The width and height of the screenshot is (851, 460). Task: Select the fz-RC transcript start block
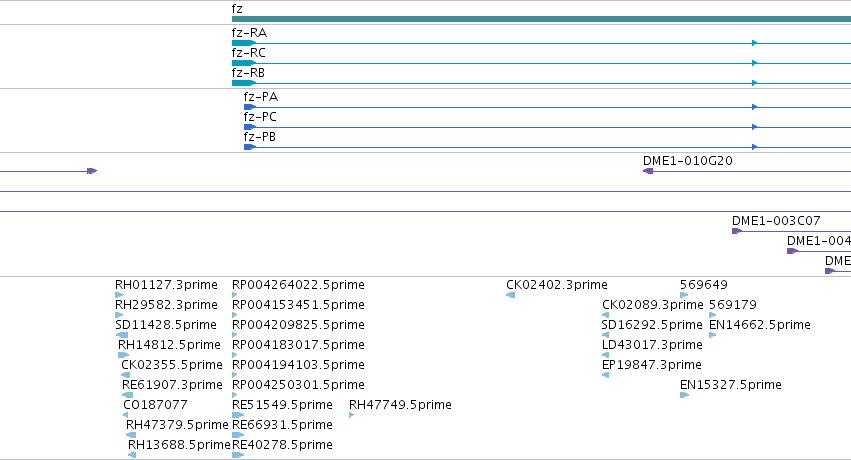coord(244,63)
